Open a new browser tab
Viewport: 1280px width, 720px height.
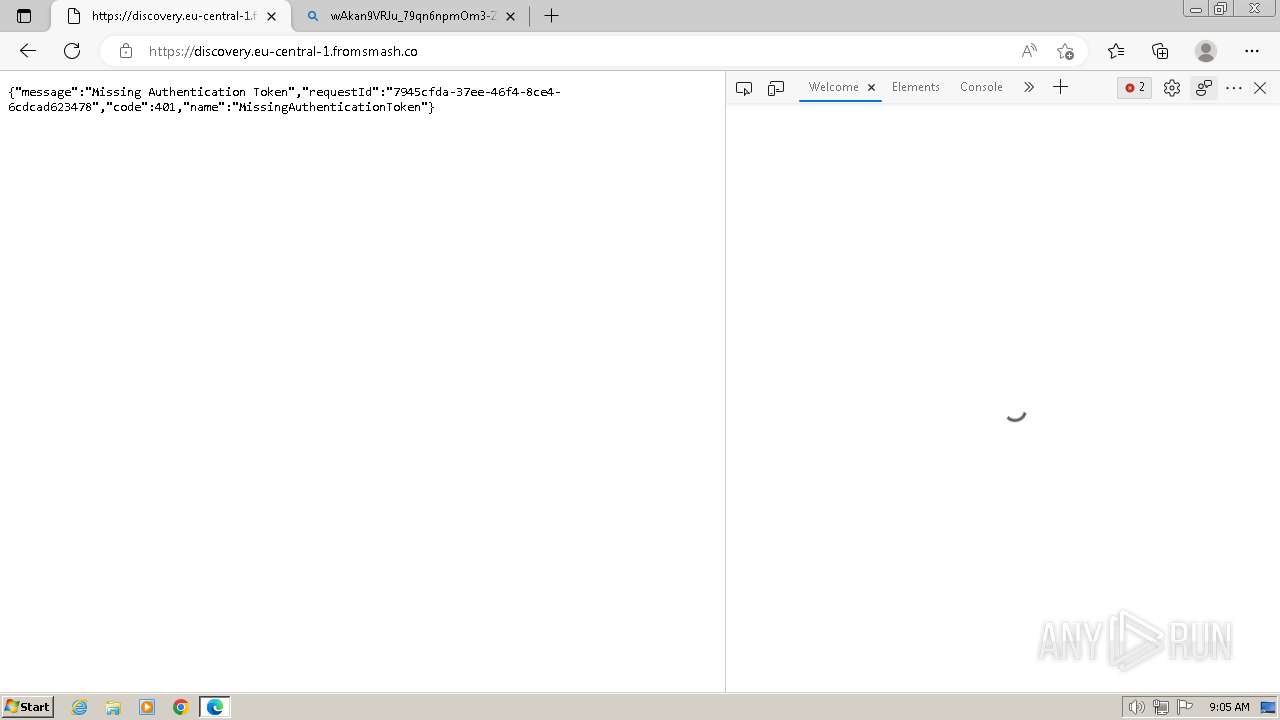pyautogui.click(x=551, y=16)
